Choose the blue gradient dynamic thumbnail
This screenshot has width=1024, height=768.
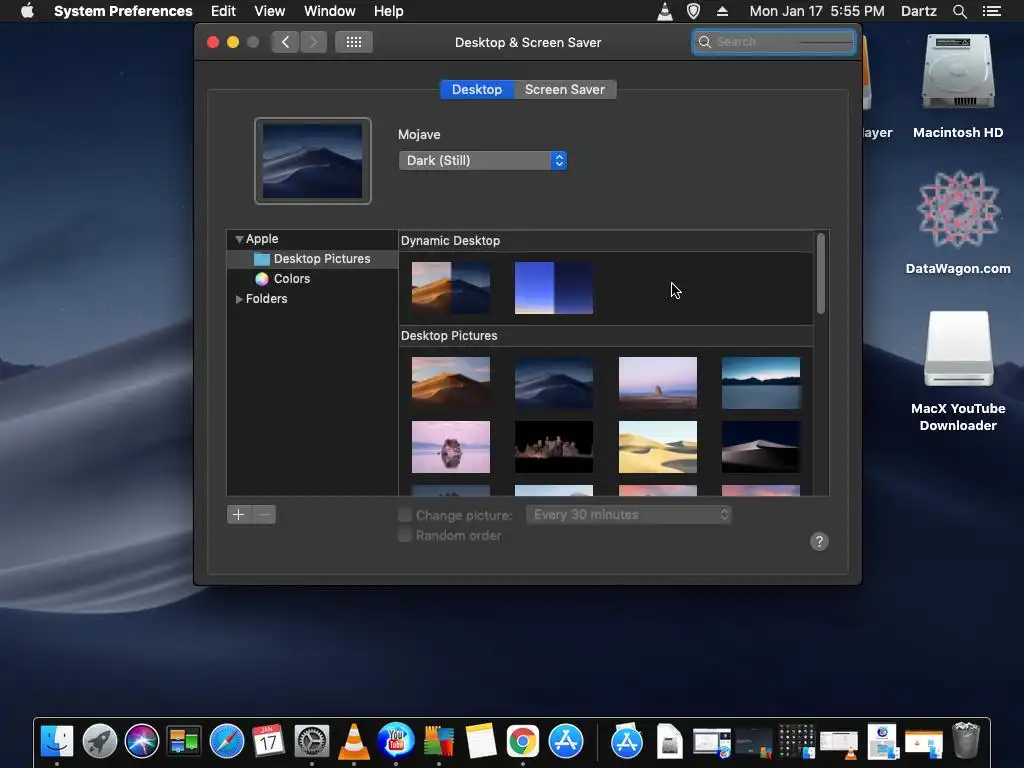point(554,288)
